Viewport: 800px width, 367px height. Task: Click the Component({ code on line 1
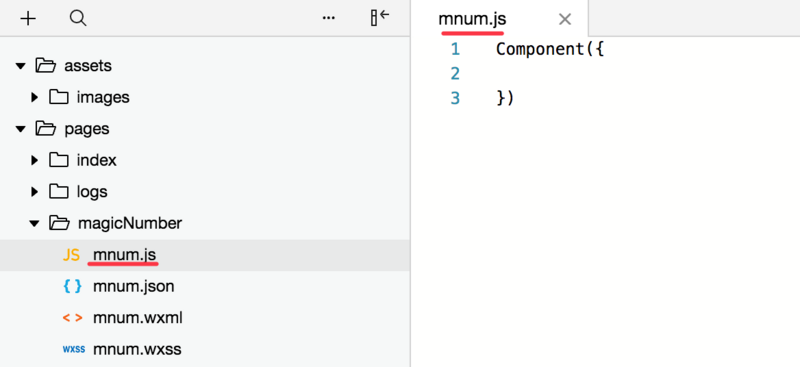click(x=550, y=50)
